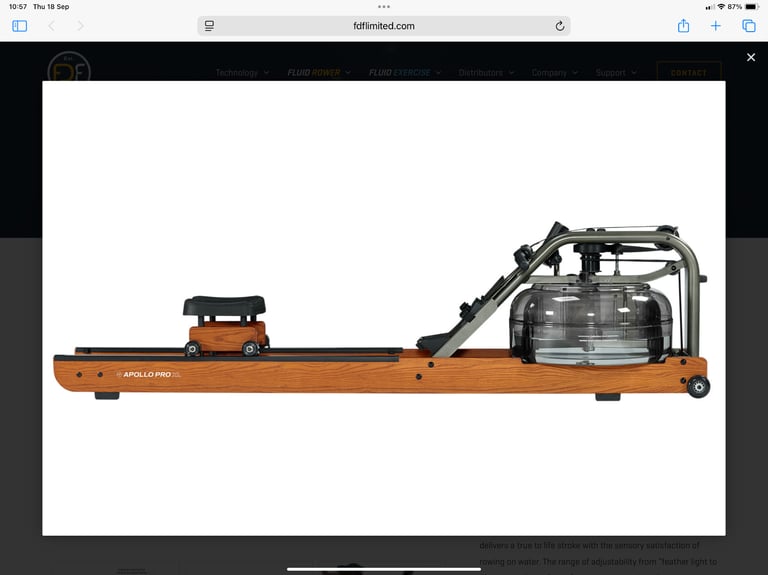Reload the current page
Image resolution: width=768 pixels, height=575 pixels.
coord(559,26)
